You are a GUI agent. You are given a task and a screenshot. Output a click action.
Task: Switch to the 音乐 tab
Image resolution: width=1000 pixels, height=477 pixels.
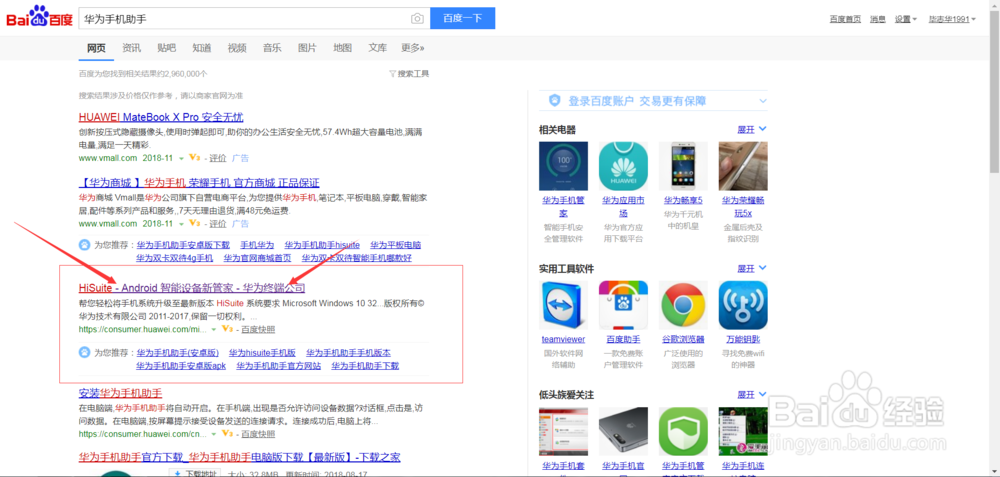(x=272, y=48)
